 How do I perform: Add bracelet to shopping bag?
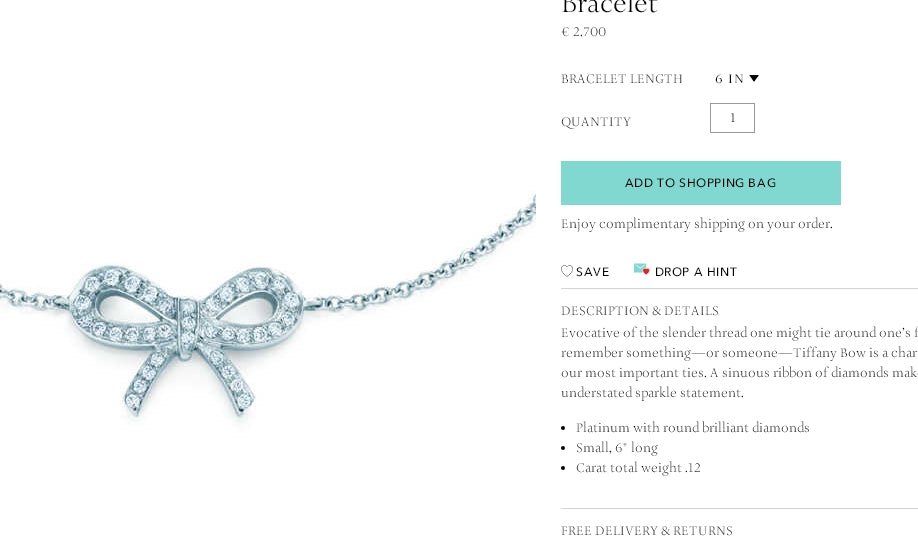[701, 183]
